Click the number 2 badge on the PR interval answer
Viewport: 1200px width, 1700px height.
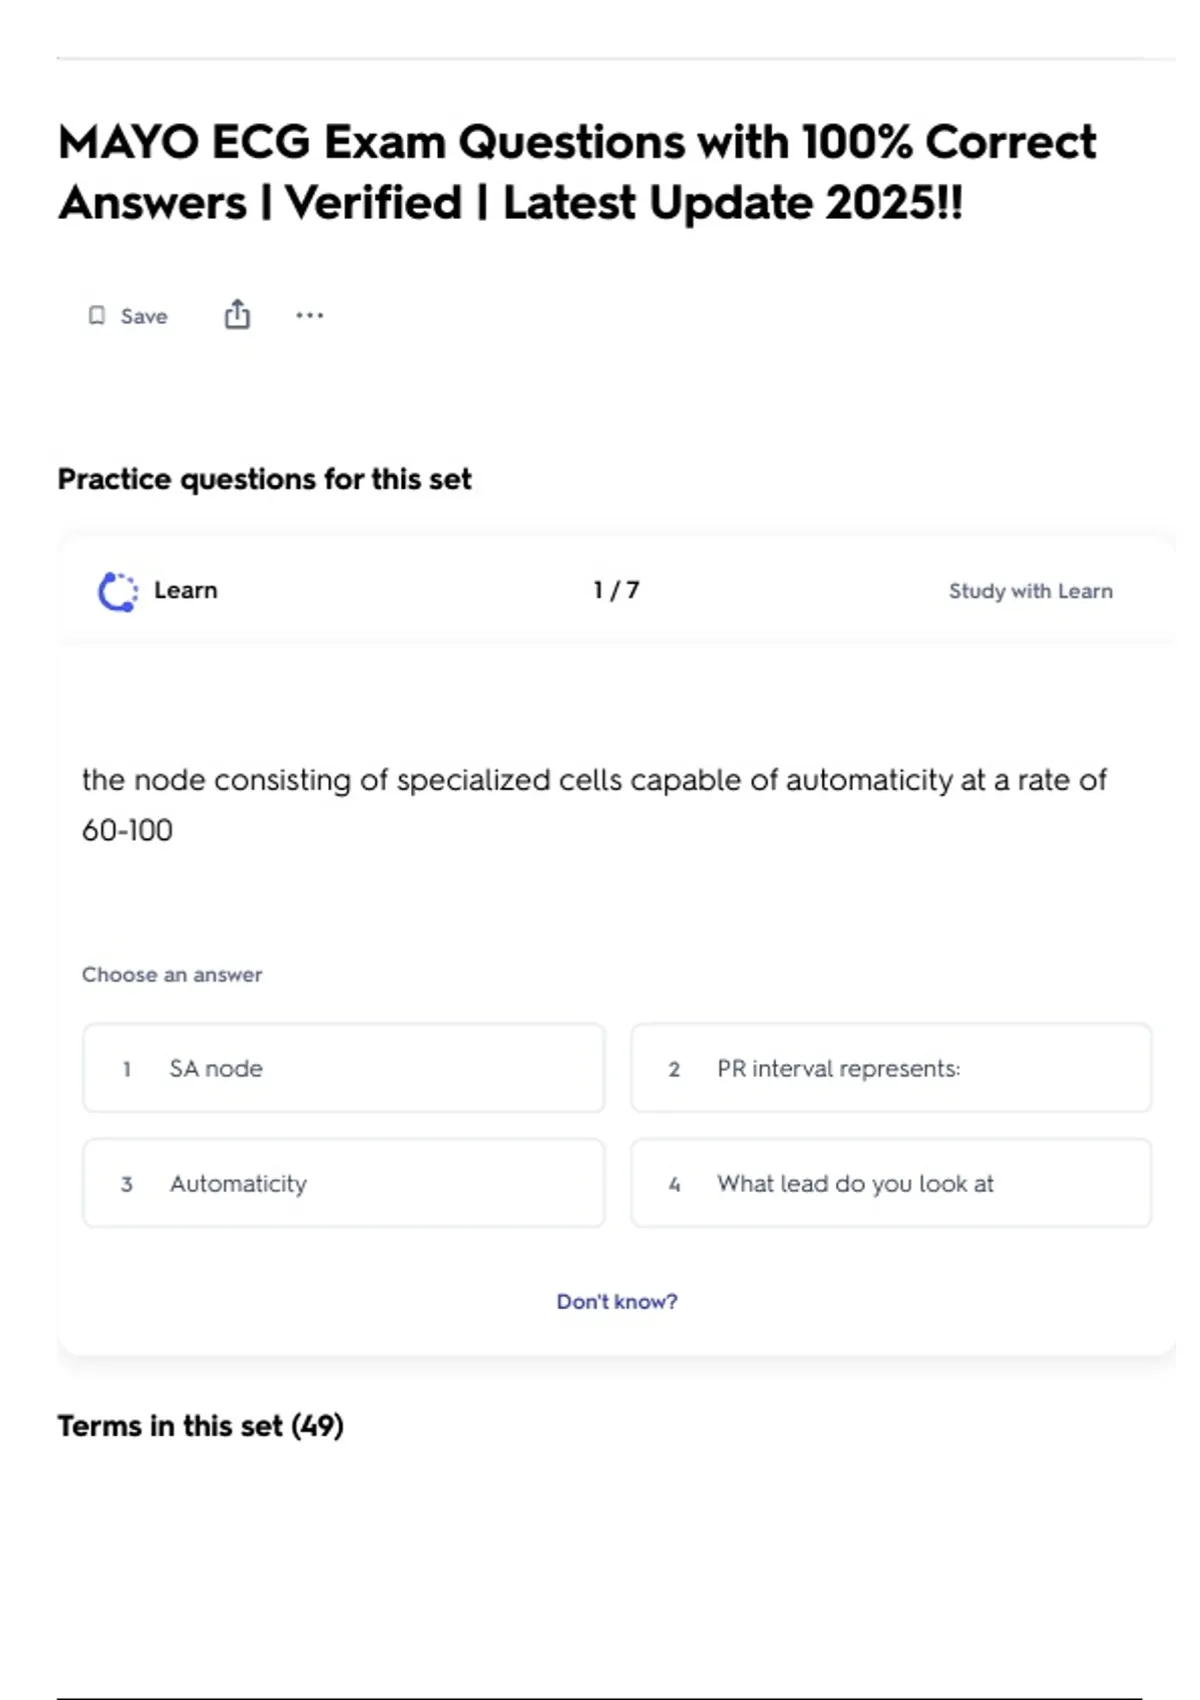point(674,1069)
